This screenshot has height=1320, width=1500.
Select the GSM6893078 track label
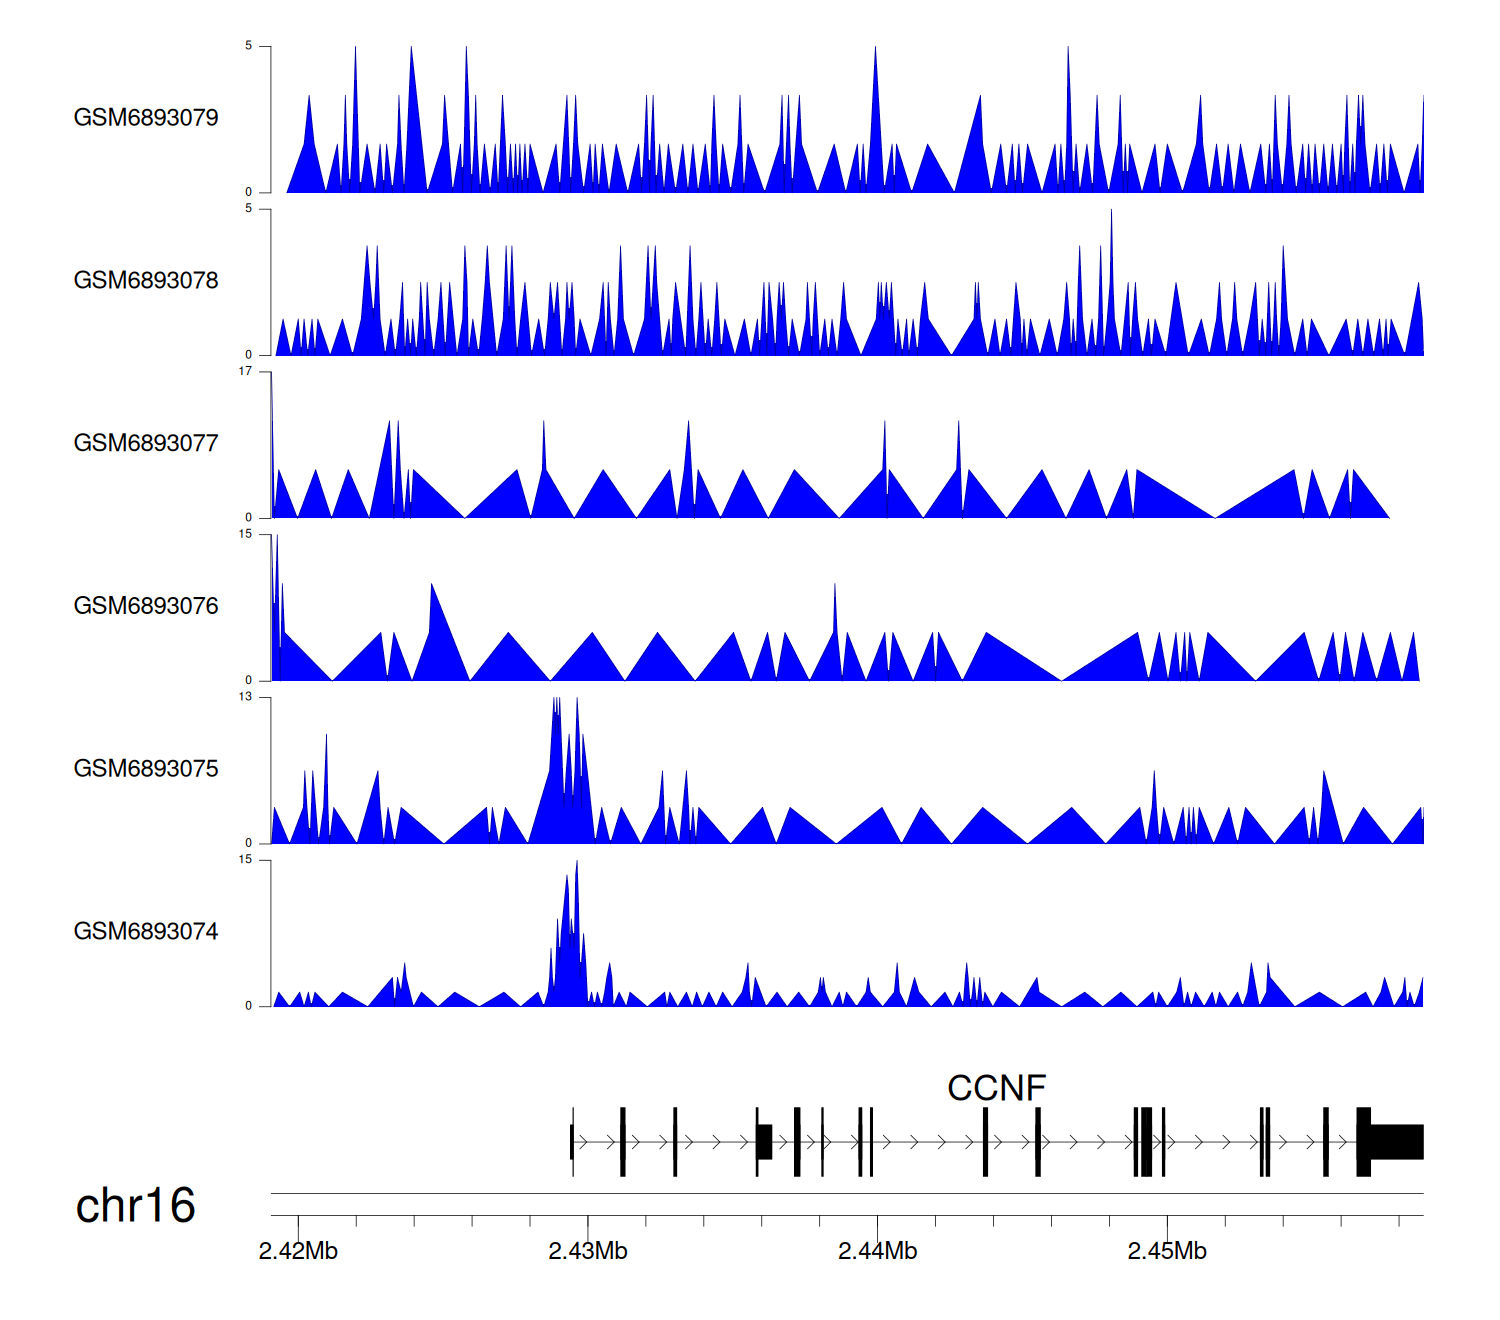click(146, 281)
